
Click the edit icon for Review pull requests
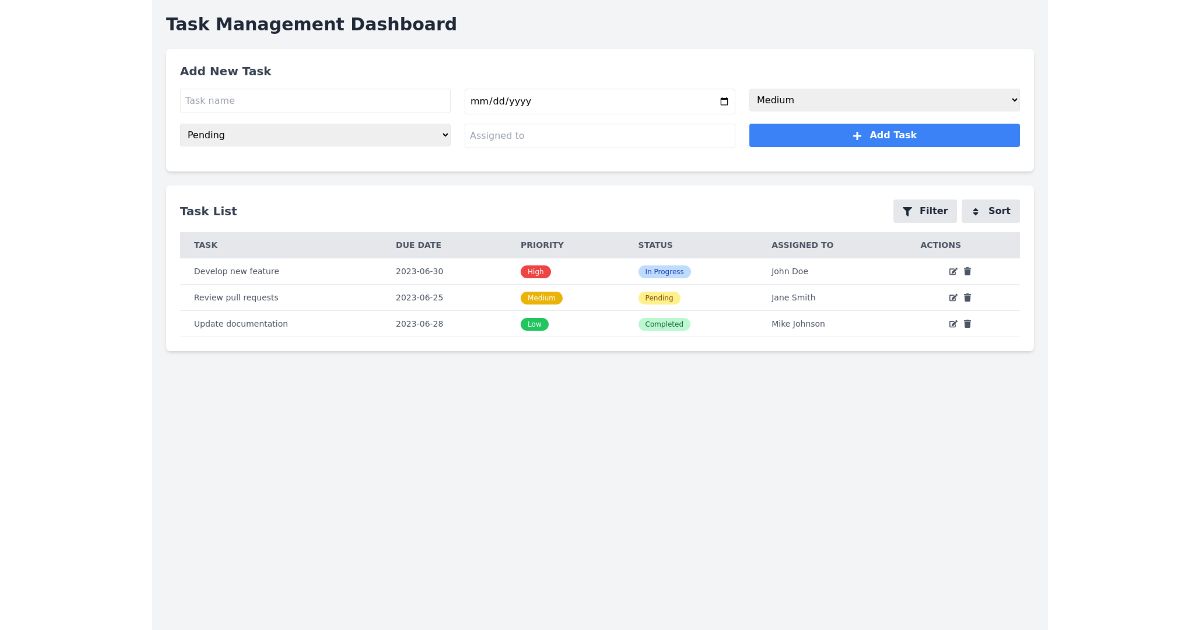coord(953,297)
